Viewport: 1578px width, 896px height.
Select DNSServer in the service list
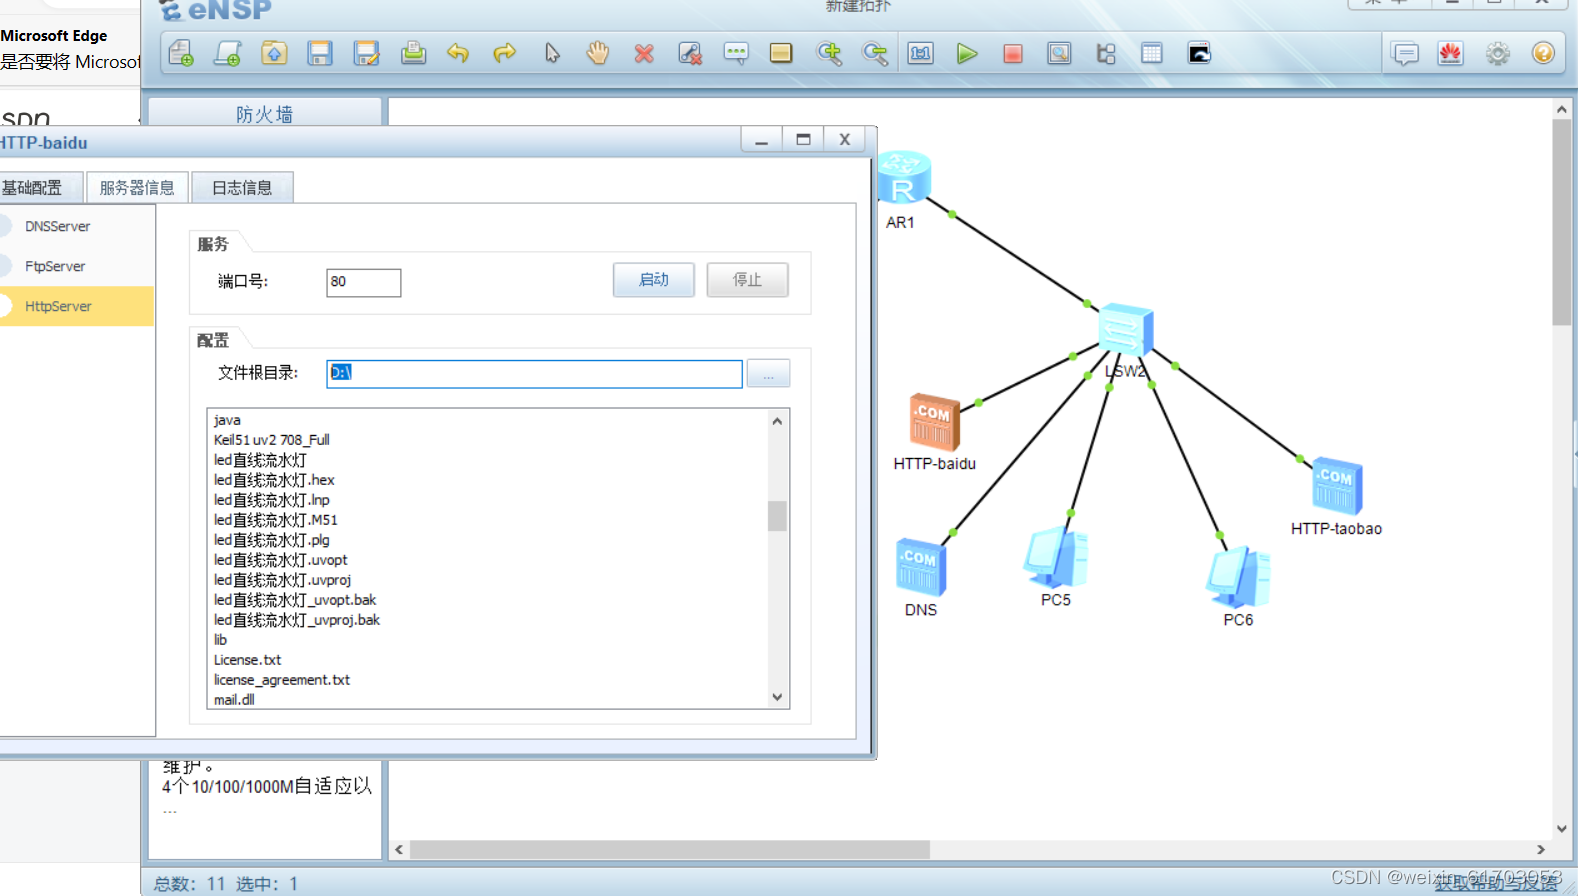(77, 226)
